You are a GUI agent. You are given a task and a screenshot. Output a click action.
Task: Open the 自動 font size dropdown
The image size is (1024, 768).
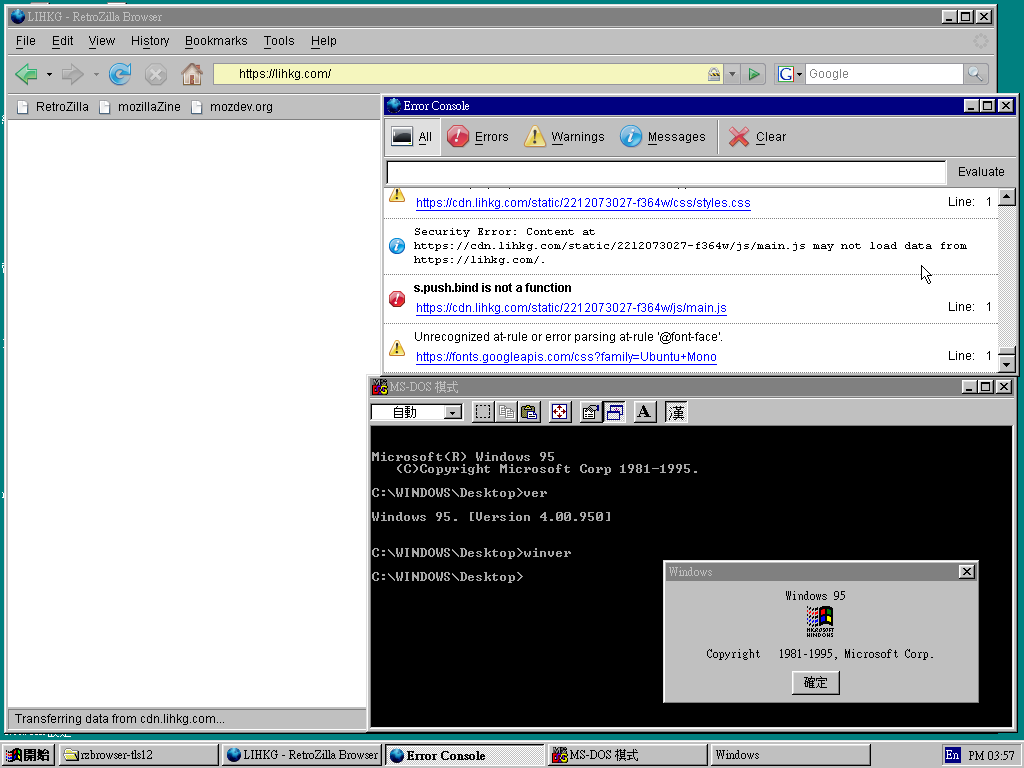(452, 412)
